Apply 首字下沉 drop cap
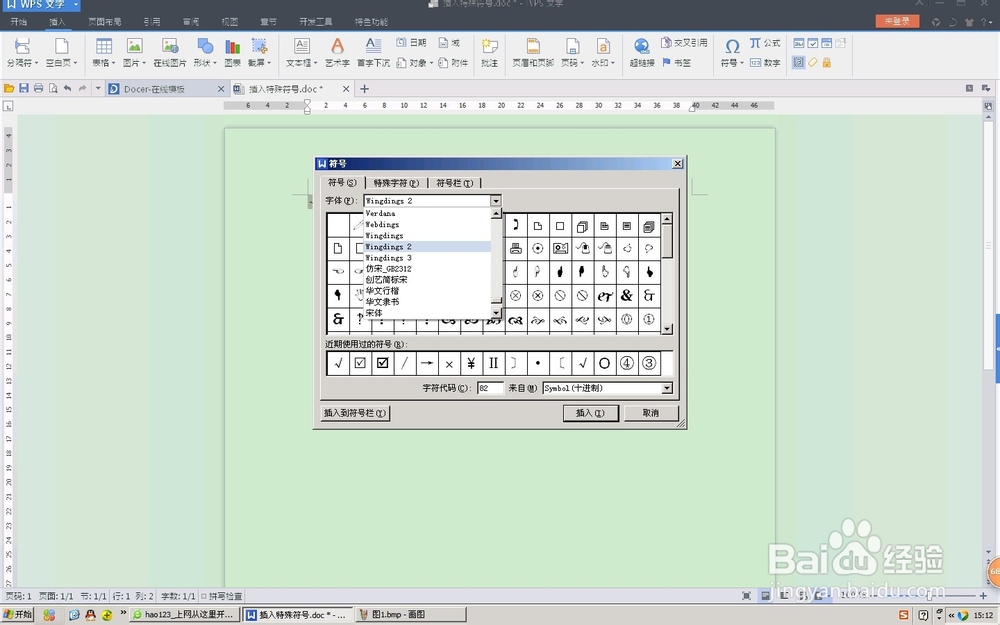Image resolution: width=1000 pixels, height=625 pixels. pos(373,52)
